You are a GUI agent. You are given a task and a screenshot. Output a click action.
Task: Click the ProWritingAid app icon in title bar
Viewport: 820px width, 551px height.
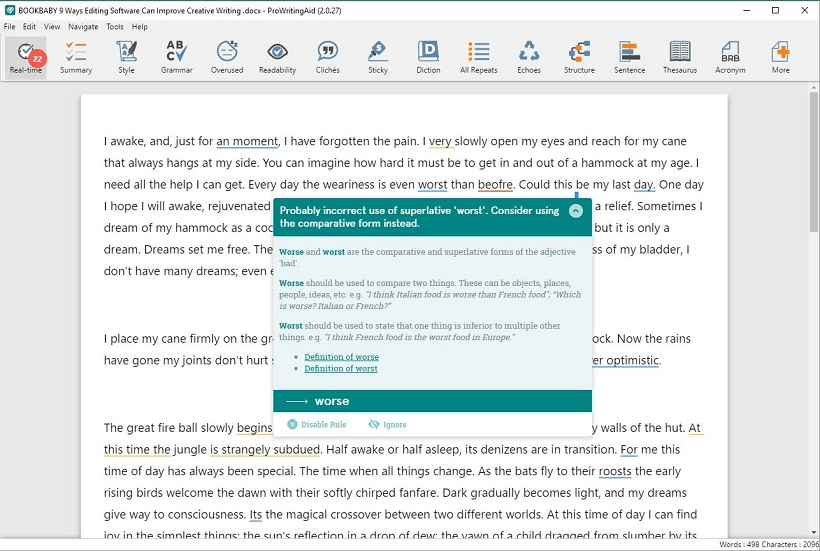[x=9, y=10]
